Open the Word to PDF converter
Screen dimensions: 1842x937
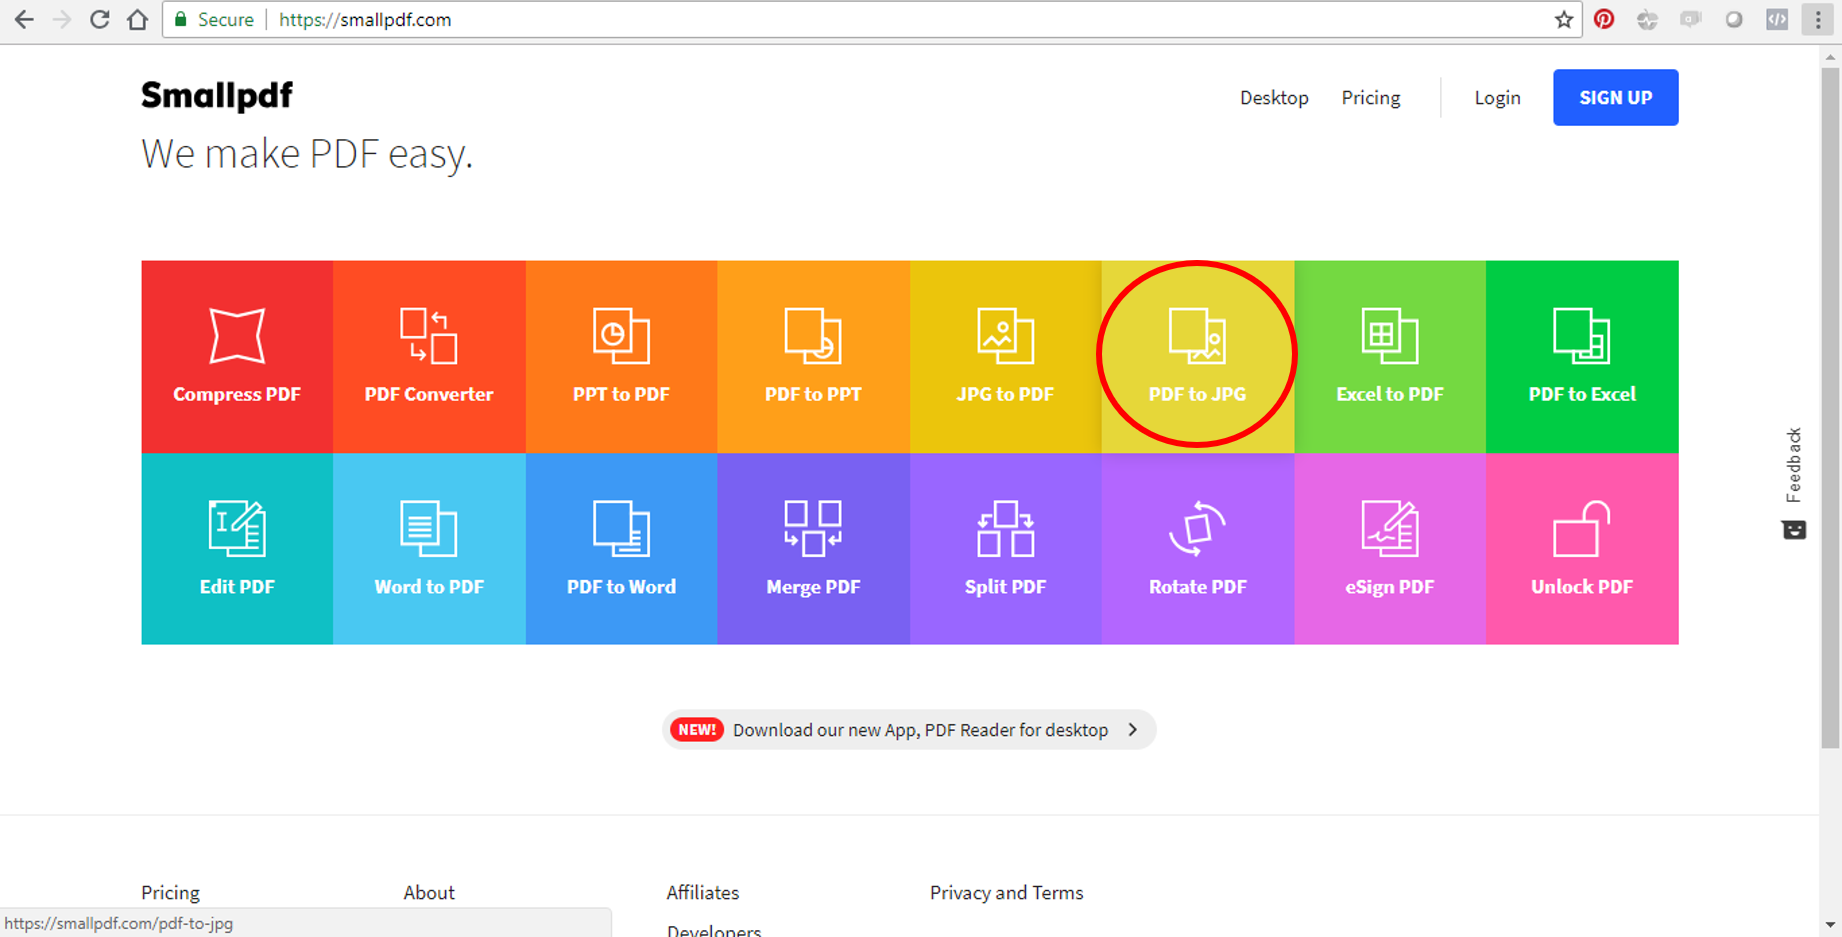pos(429,549)
